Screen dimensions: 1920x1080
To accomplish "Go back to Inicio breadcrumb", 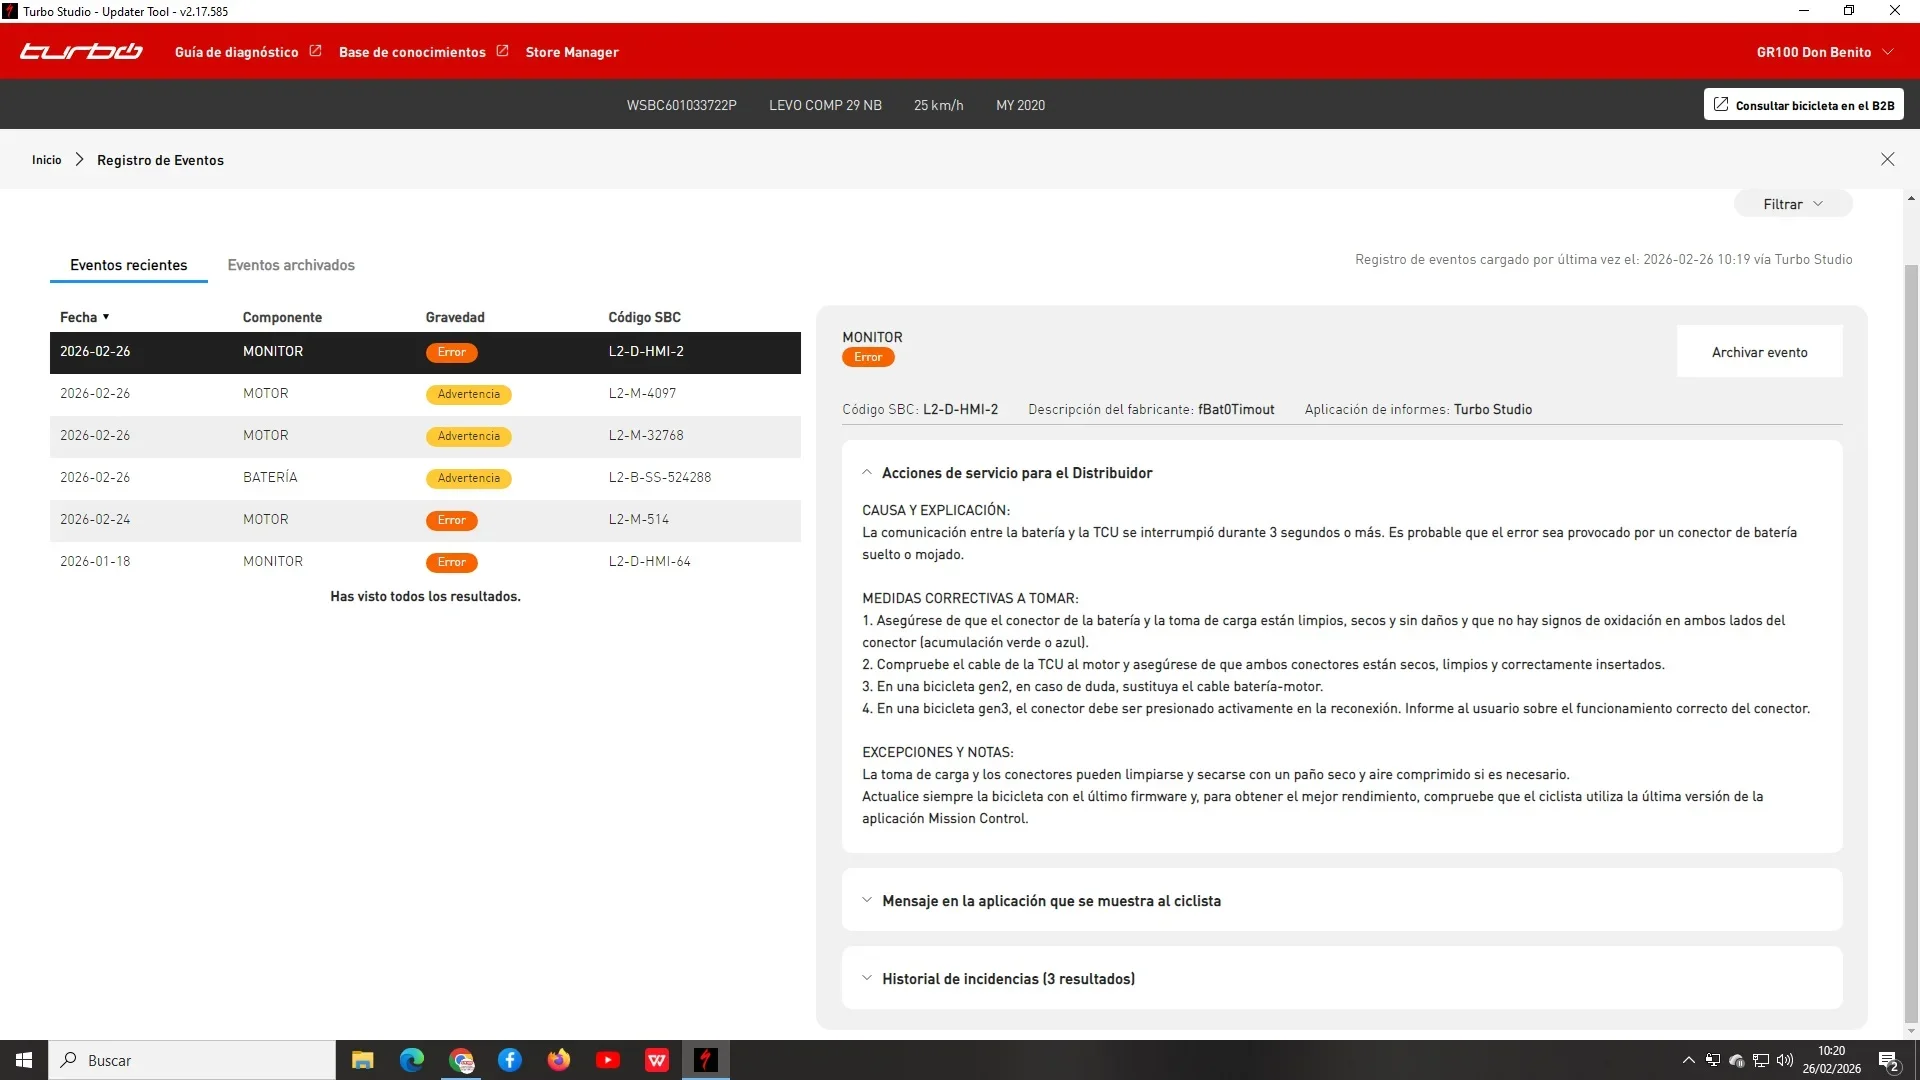I will click(46, 160).
